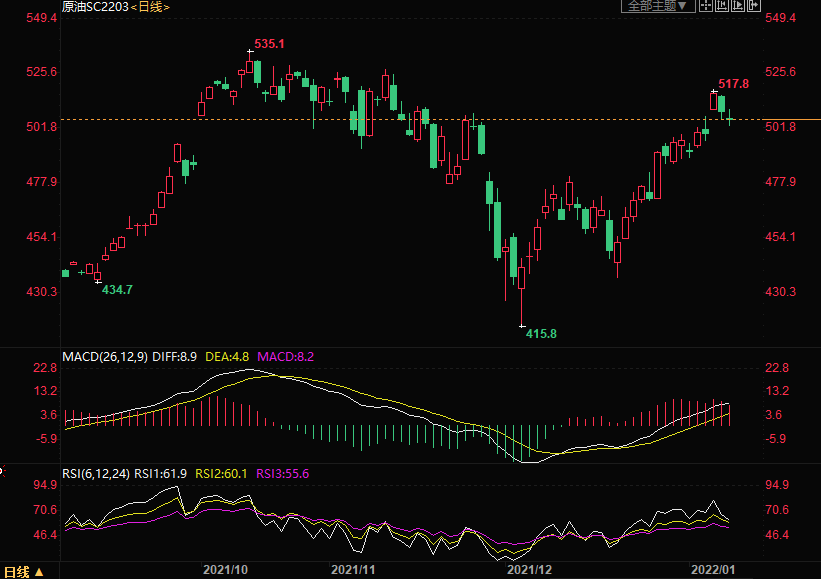Click the export icon at top right
This screenshot has height=579, width=821.
pyautogui.click(x=753, y=6)
